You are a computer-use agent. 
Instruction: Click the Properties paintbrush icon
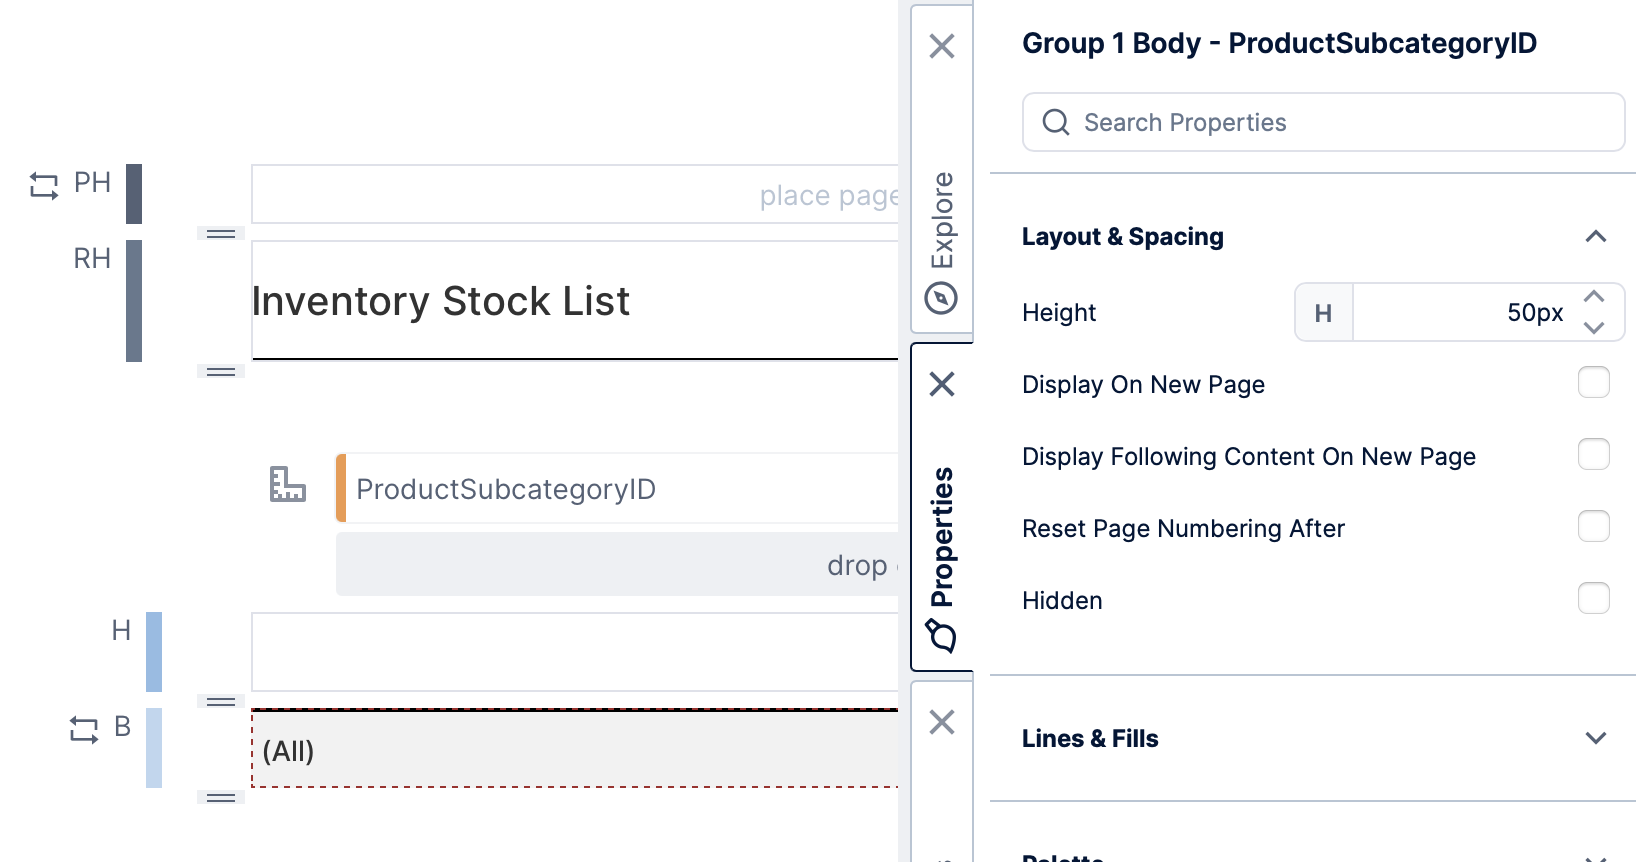tap(941, 635)
